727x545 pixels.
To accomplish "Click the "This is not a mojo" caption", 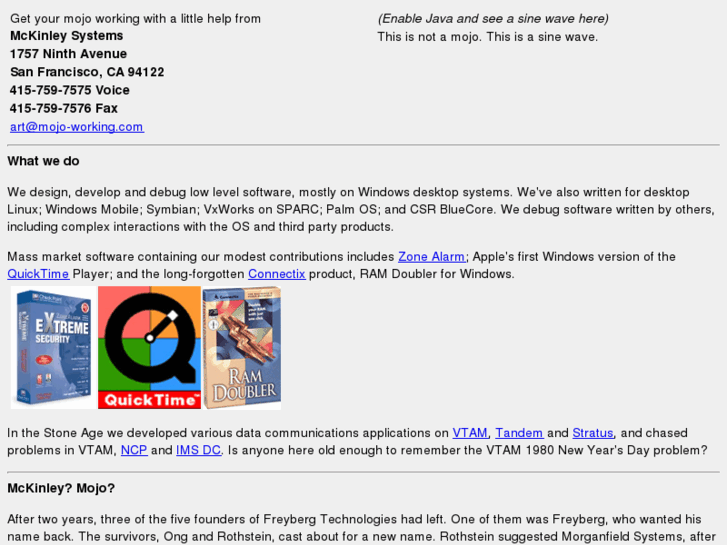I will point(488,37).
